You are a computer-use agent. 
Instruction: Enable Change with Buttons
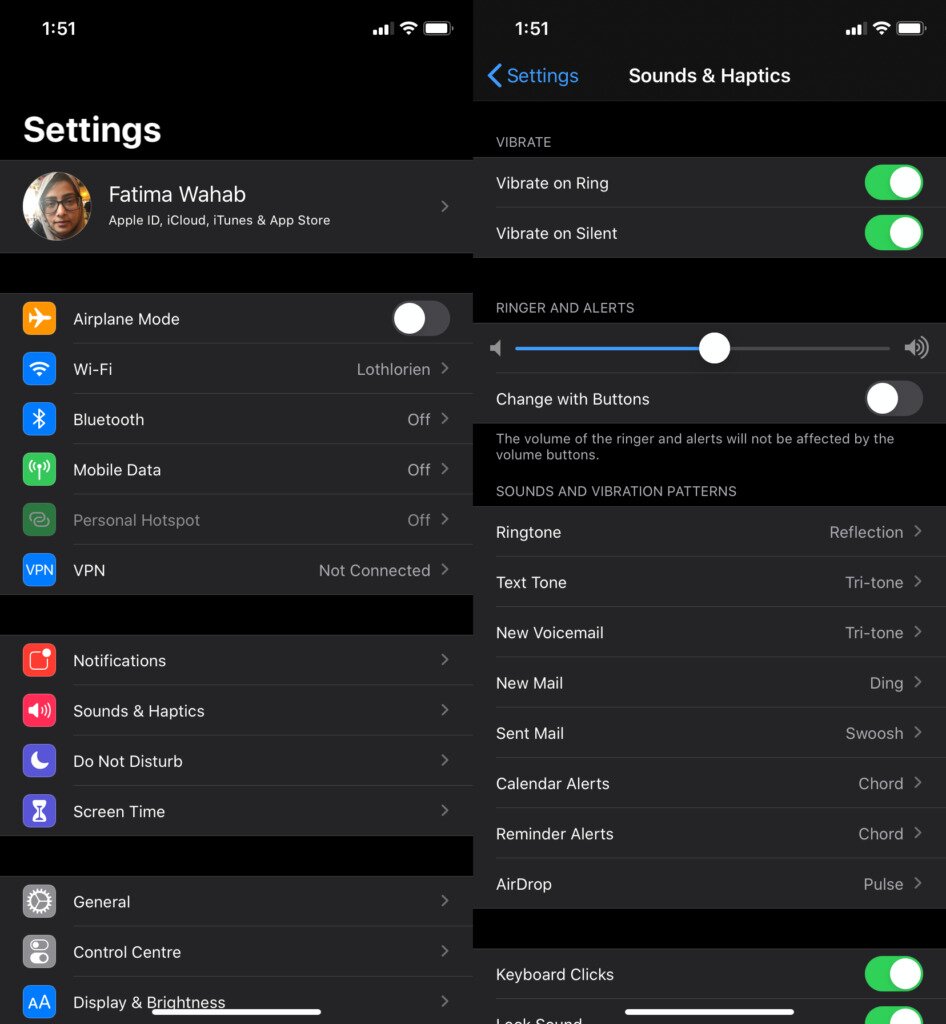(x=893, y=398)
